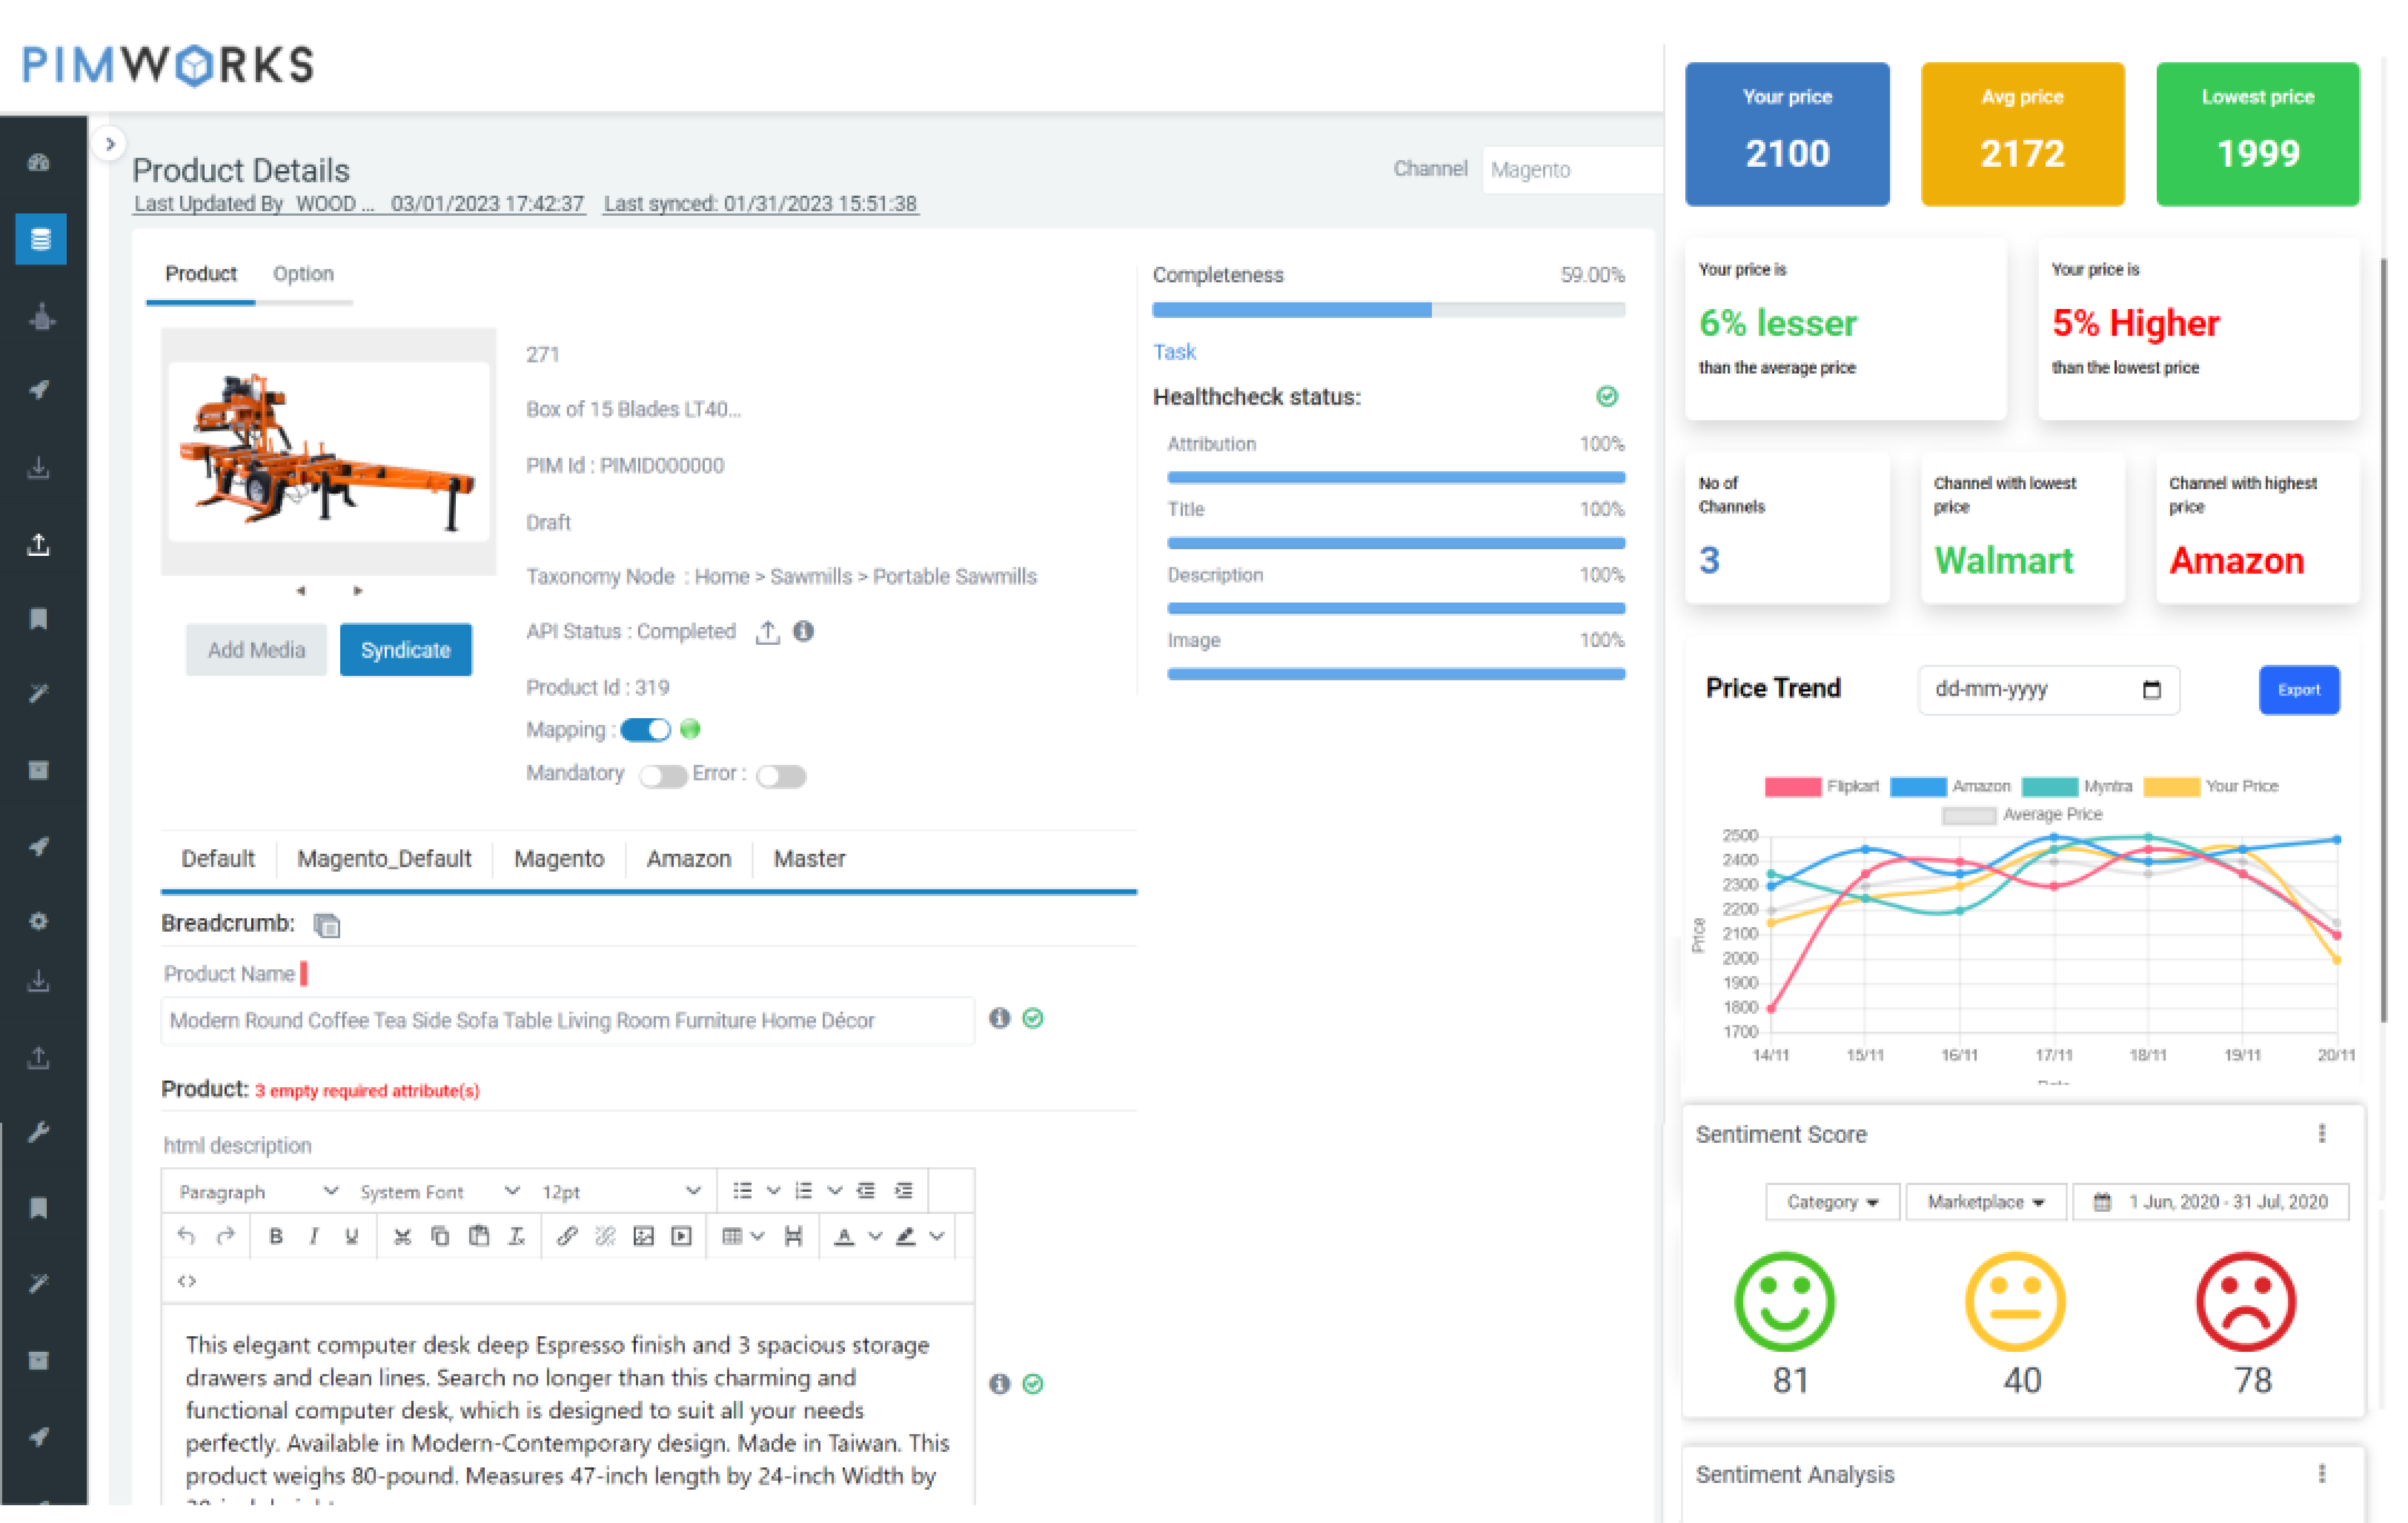Open the dashboard icon in the sidebar
Image resolution: width=2408 pixels, height=1523 pixels.
[x=40, y=161]
